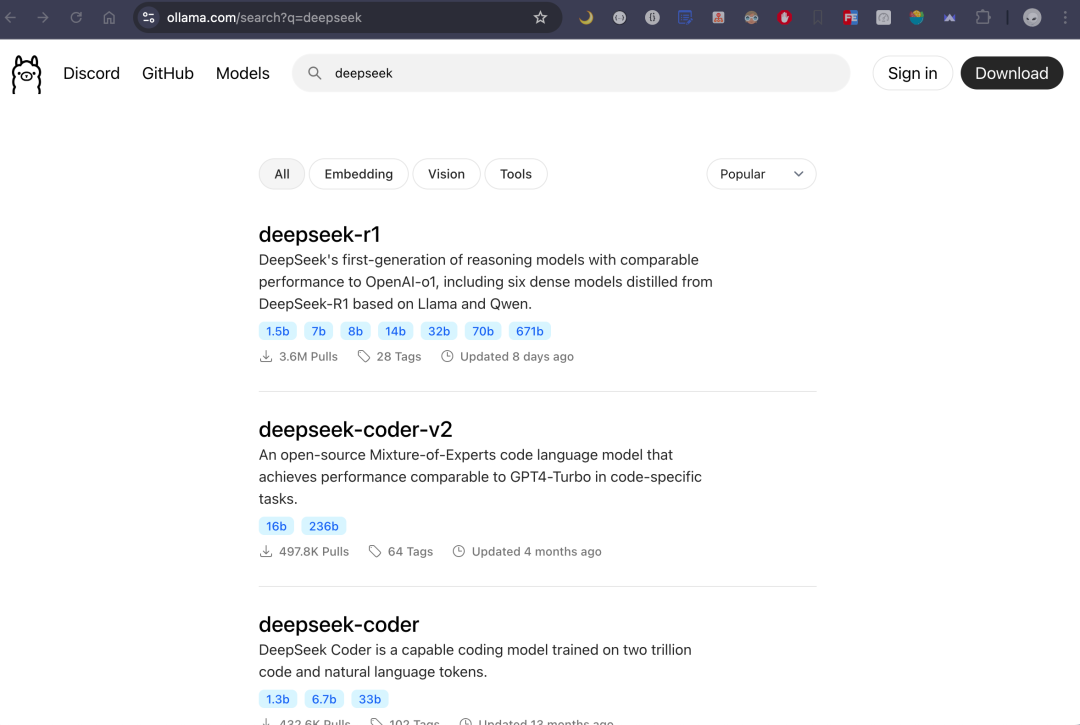This screenshot has height=725, width=1080.
Task: Click the crescent moon extension icon
Action: click(x=586, y=18)
